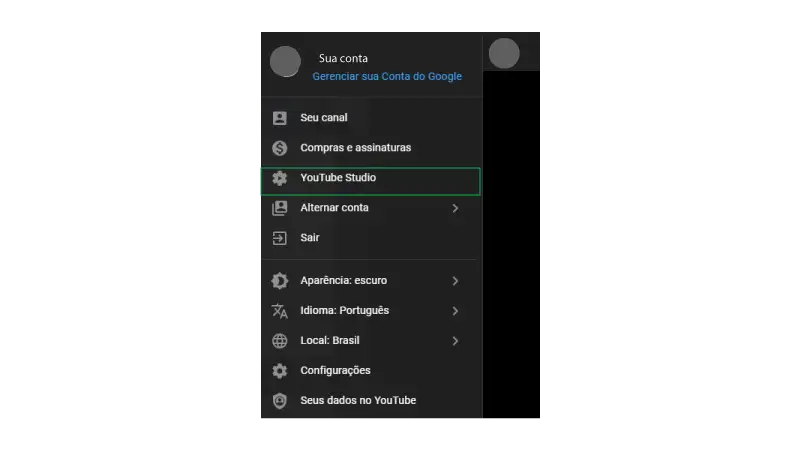Choose Sair to sign out
The width and height of the screenshot is (800, 450).
371,238
